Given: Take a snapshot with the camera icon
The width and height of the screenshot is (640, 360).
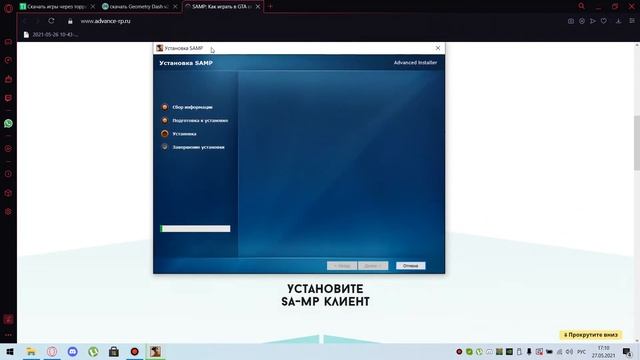Looking at the screenshot, I should 571,21.
